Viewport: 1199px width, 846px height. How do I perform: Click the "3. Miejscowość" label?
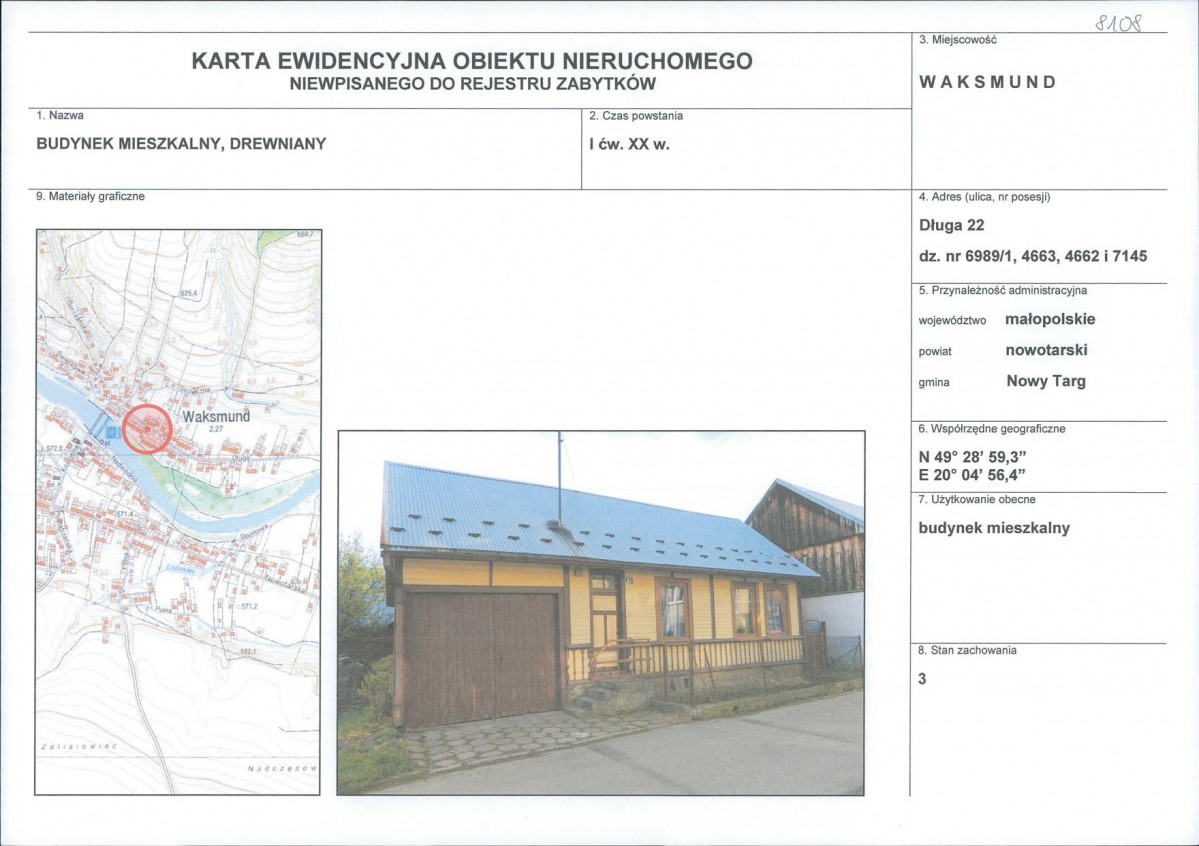(957, 40)
